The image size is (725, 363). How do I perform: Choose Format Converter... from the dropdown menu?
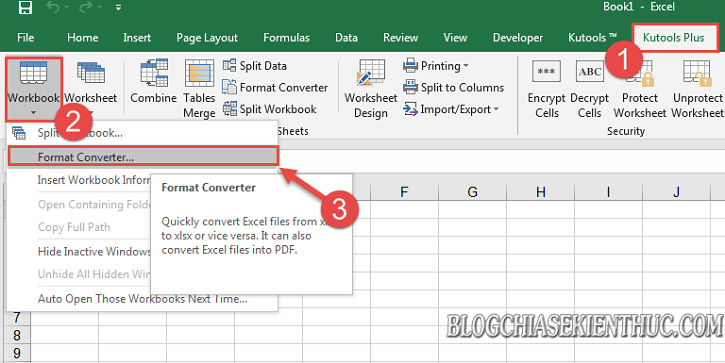point(143,157)
